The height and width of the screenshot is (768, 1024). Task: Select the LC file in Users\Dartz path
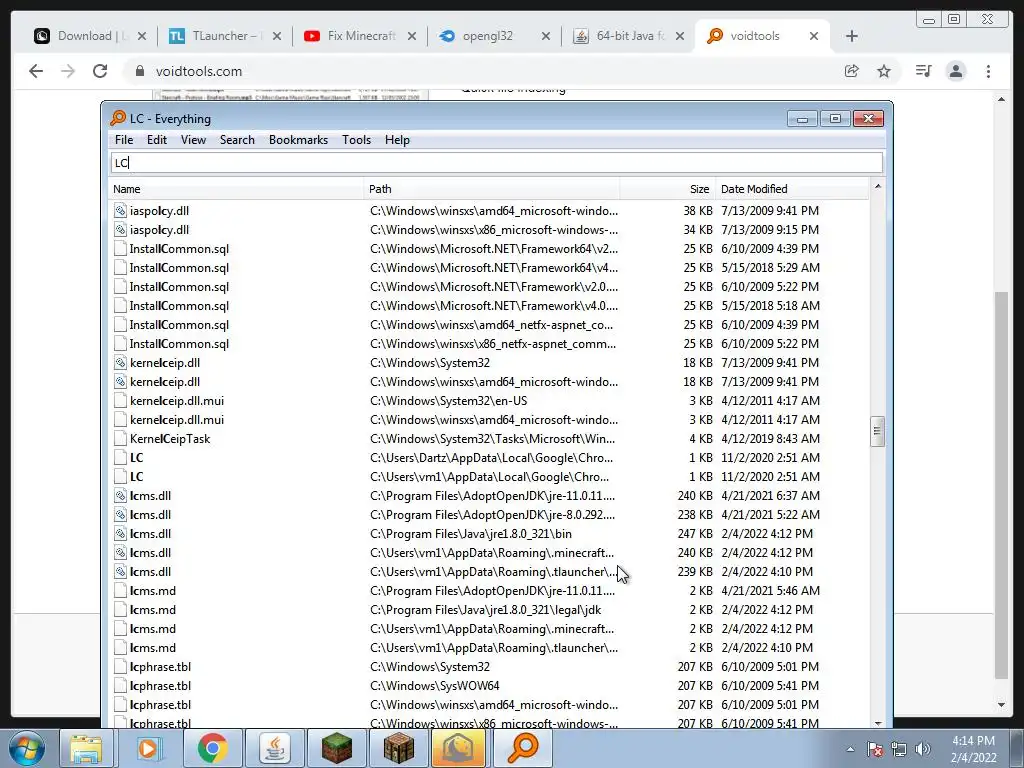(x=136, y=458)
